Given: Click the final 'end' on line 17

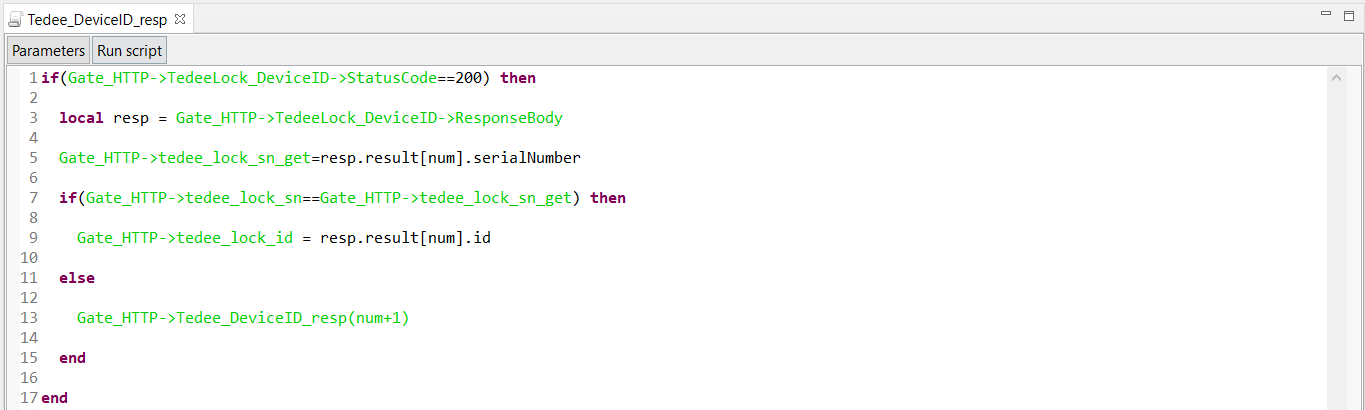Looking at the screenshot, I should coord(55,398).
